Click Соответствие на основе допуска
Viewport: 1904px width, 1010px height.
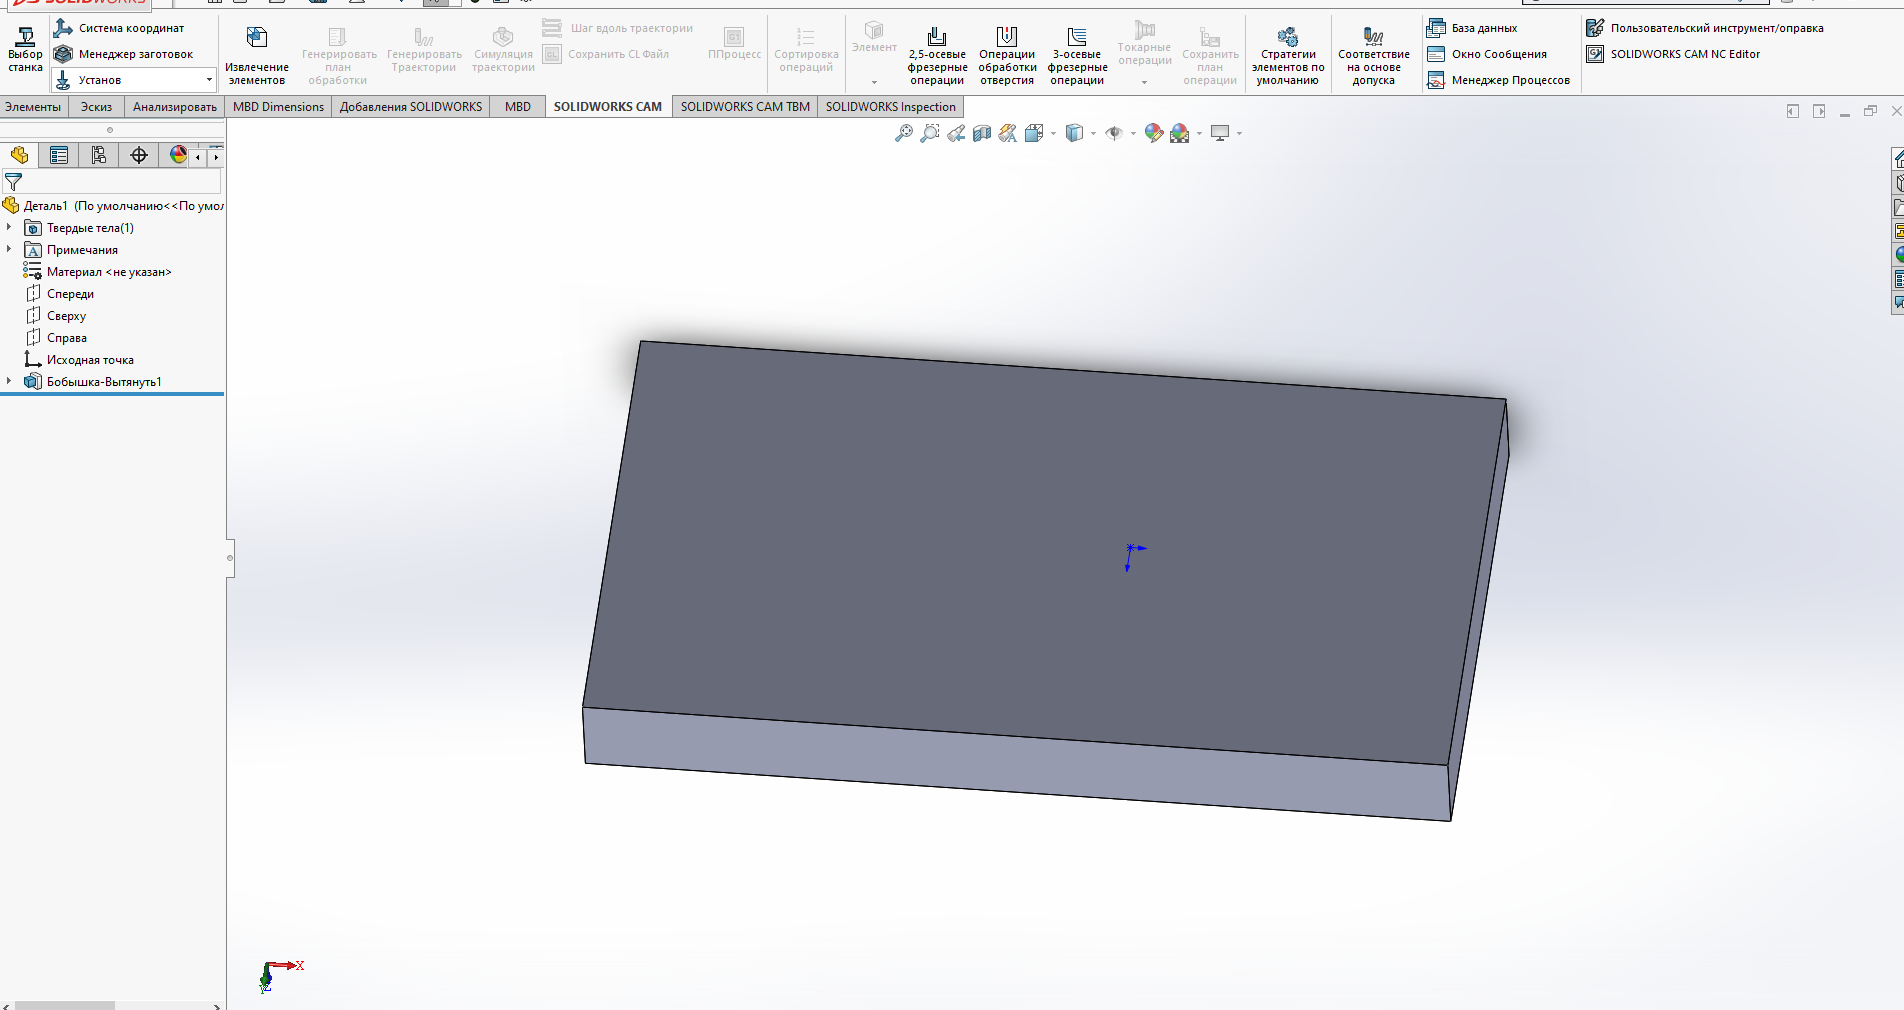point(1374,56)
